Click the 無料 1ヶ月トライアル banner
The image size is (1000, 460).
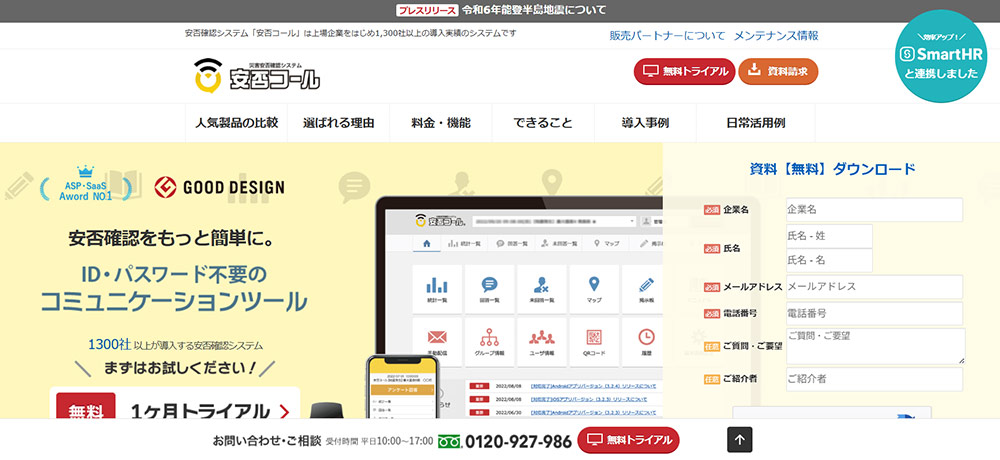[175, 404]
